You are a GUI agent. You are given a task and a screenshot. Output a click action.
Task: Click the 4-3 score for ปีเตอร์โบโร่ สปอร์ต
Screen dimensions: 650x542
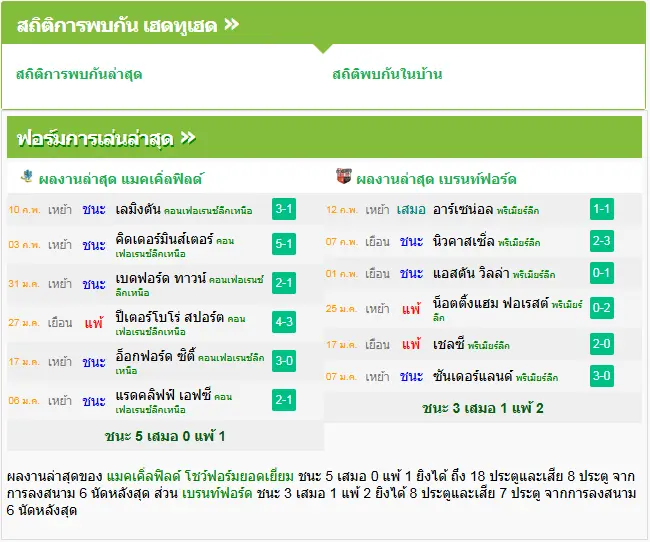coord(284,322)
